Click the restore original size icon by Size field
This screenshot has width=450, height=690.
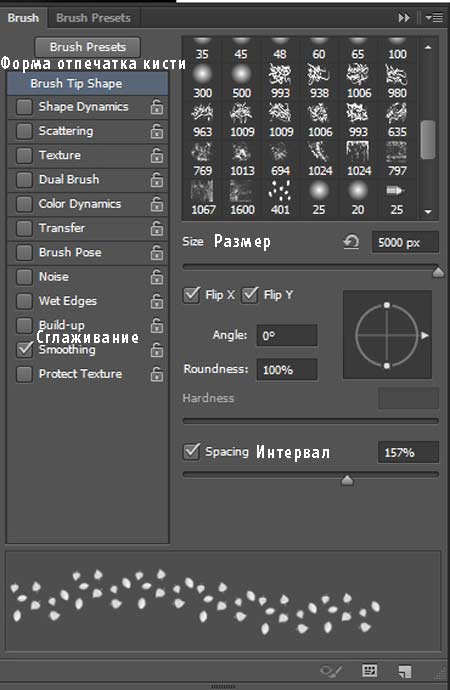click(351, 242)
